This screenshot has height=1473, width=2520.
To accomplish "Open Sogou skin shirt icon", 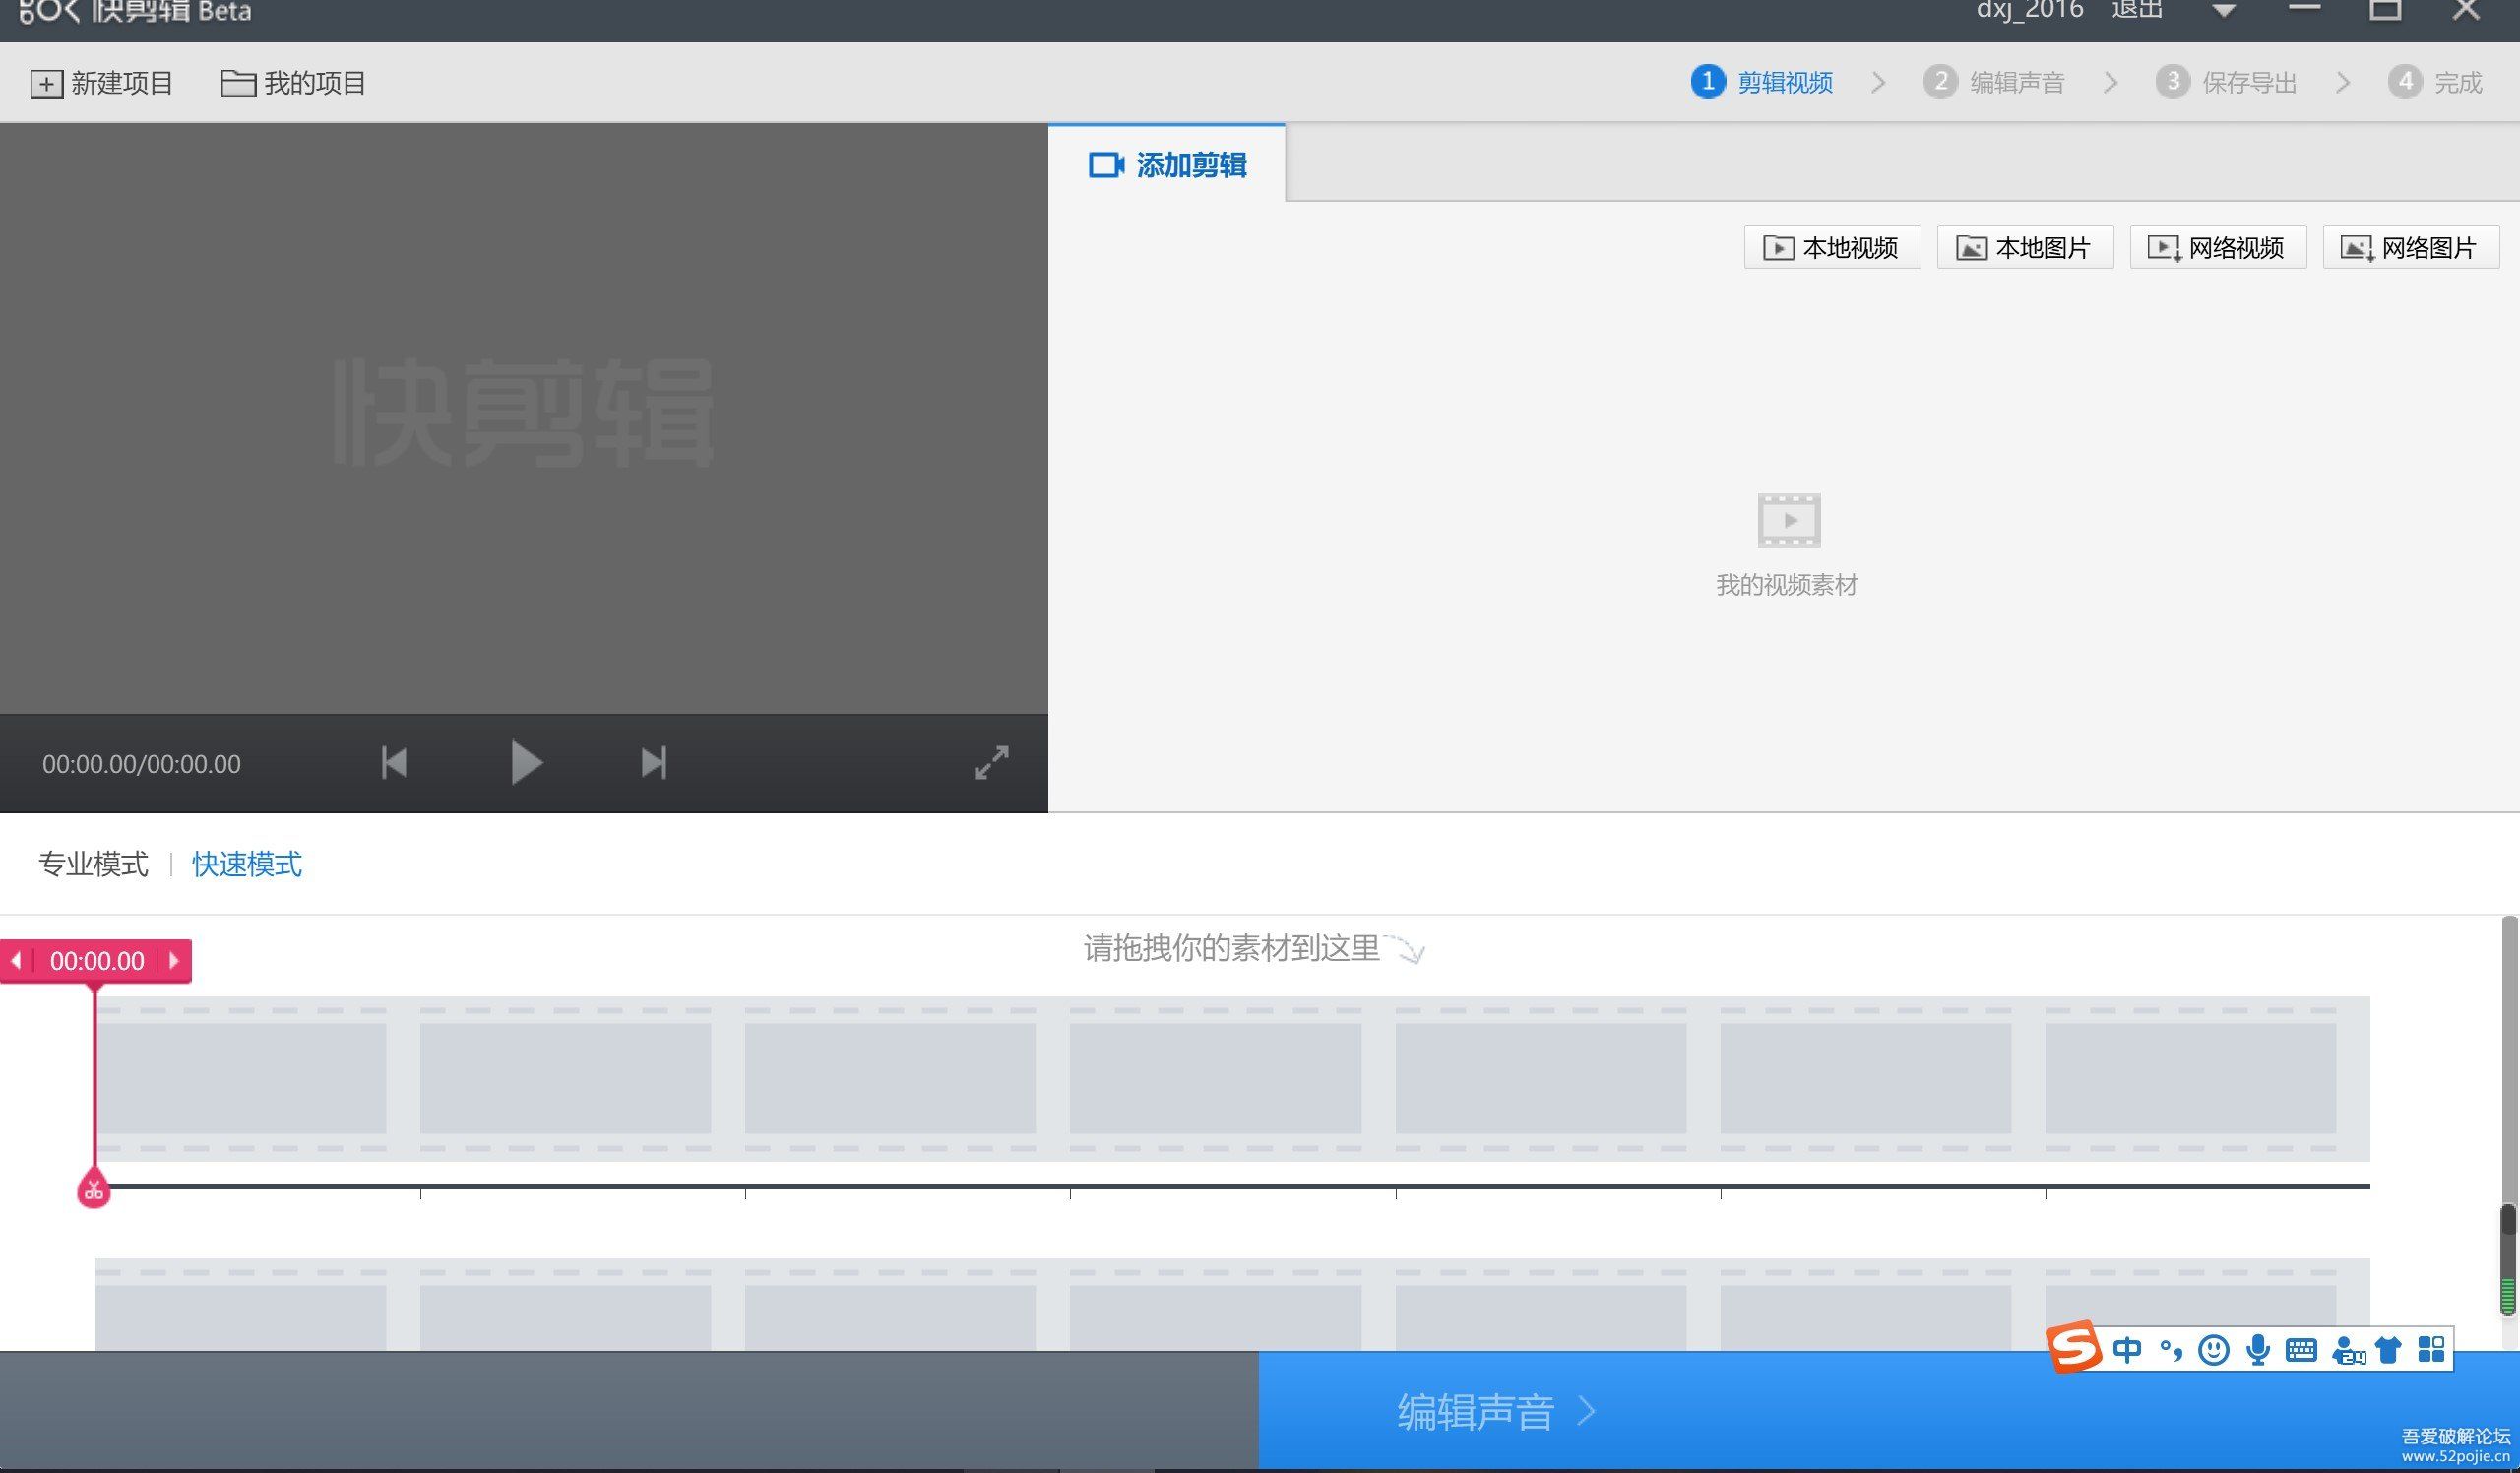I will 2389,1350.
